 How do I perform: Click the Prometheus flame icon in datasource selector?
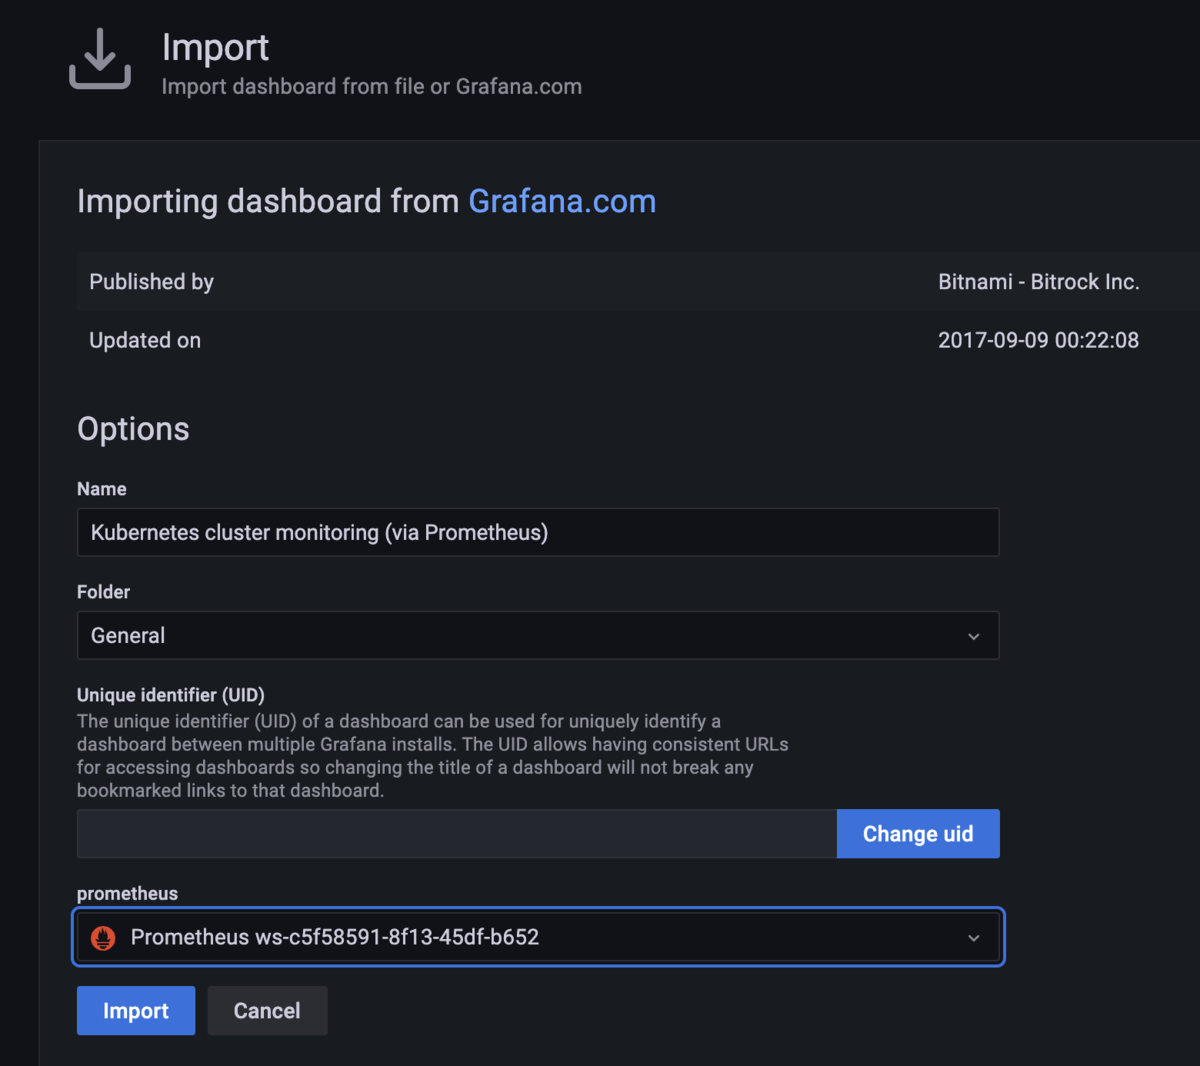pos(103,937)
